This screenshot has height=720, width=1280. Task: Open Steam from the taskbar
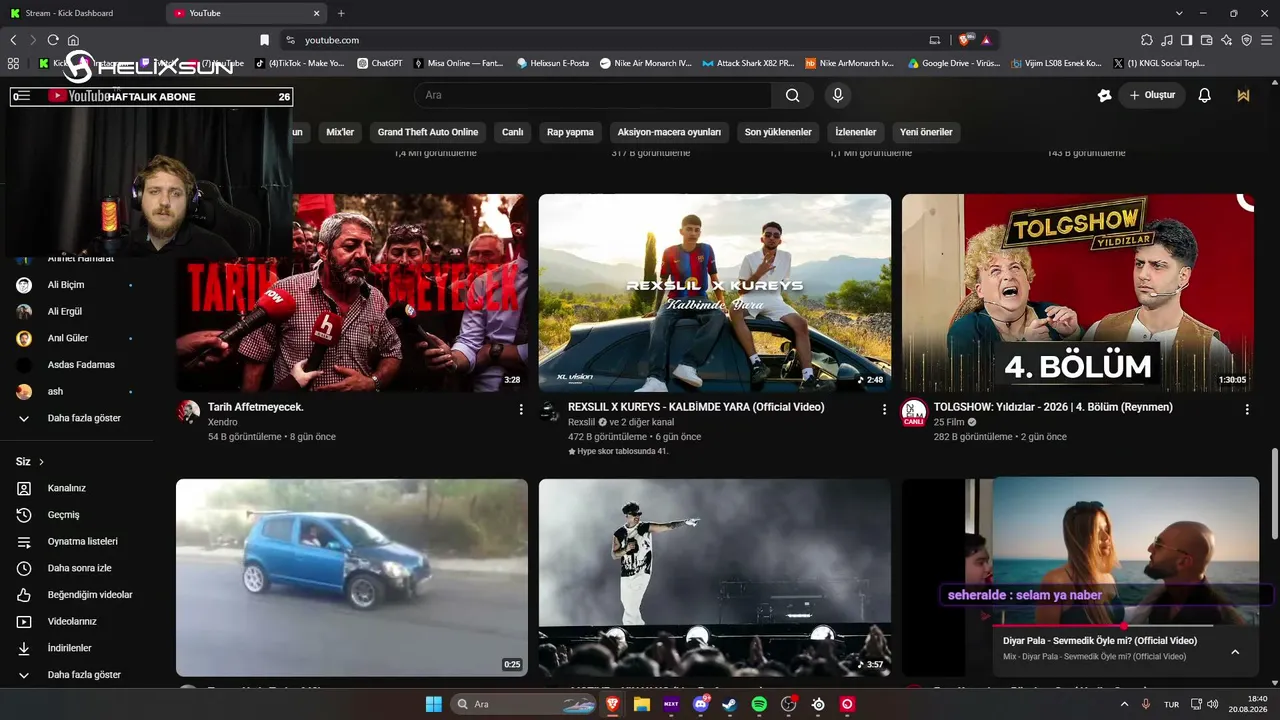(x=730, y=704)
